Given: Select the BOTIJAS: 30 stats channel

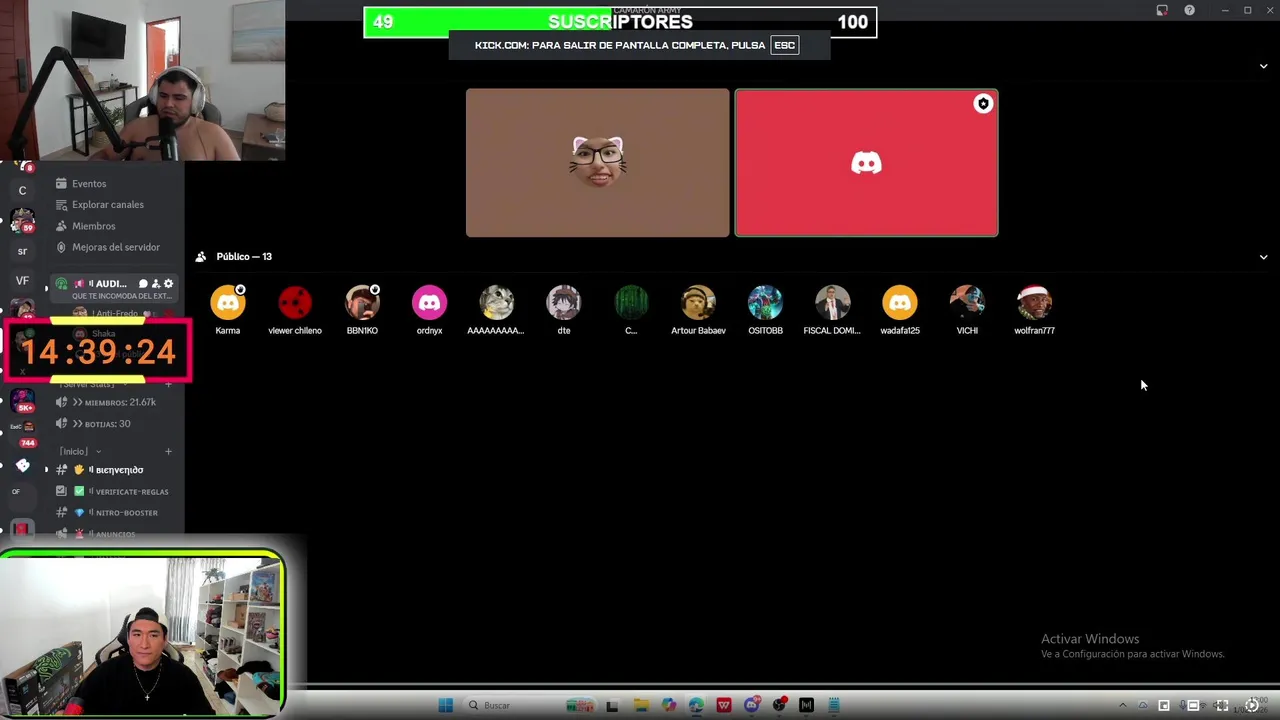Looking at the screenshot, I should click(115, 424).
